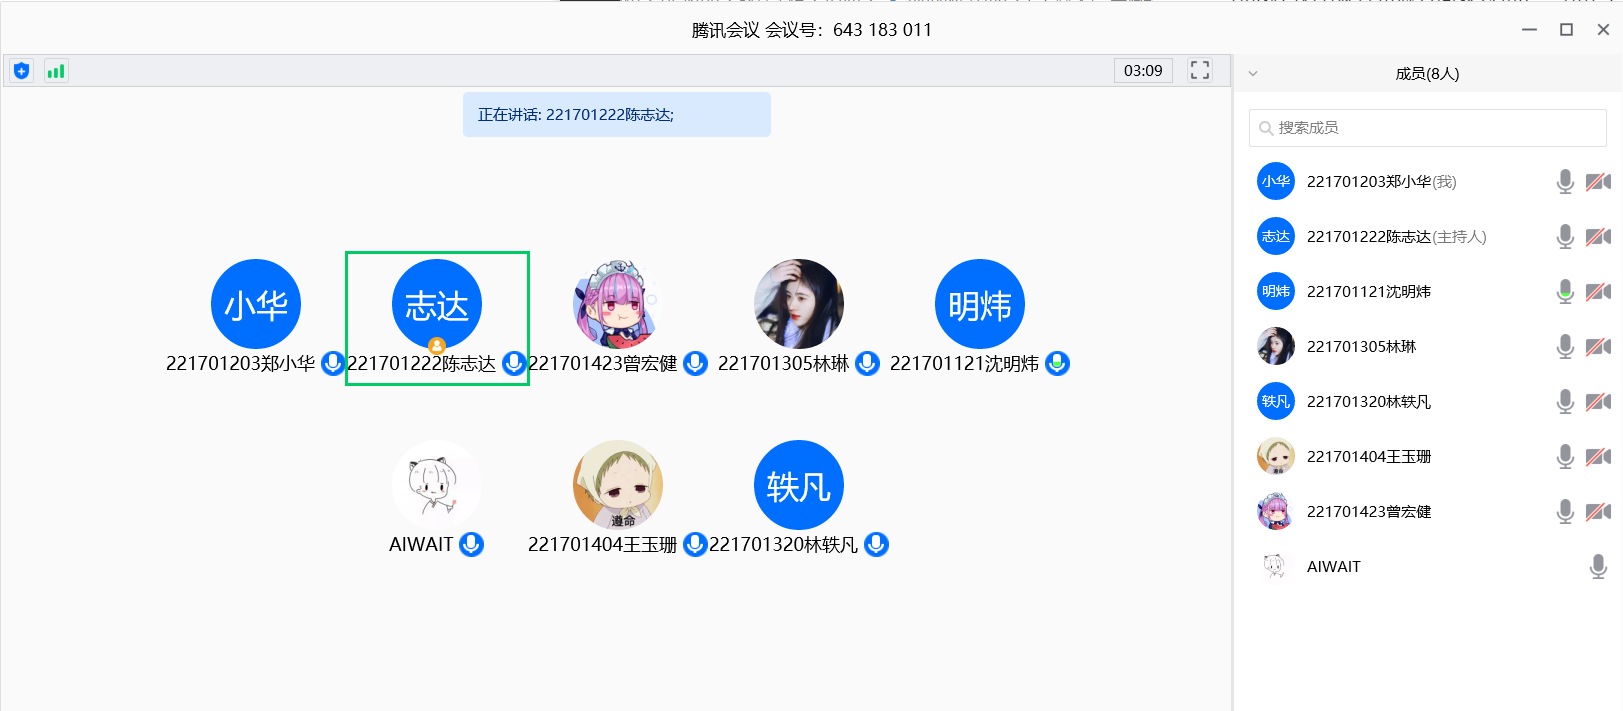
Task: Click the 正在讲话 speaking banner
Action: (617, 114)
